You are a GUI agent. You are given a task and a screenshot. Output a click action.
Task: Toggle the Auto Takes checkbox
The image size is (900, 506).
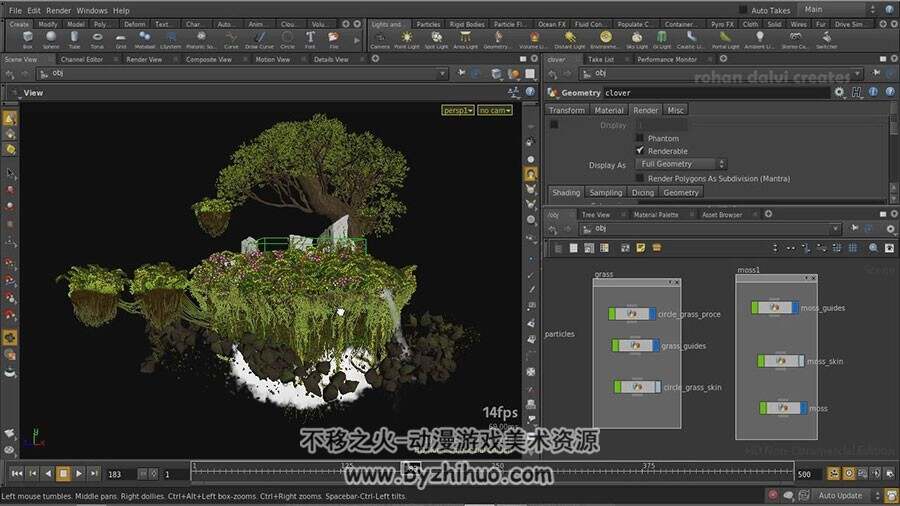(743, 10)
